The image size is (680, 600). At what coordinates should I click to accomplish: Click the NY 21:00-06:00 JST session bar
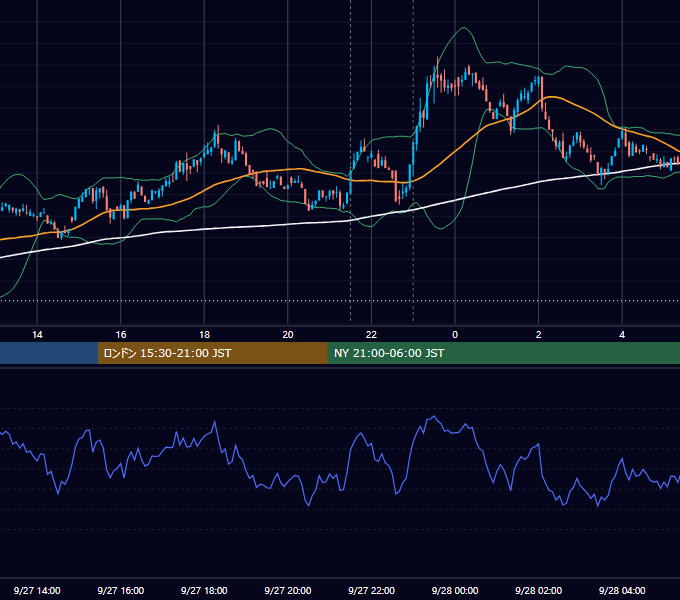503,353
